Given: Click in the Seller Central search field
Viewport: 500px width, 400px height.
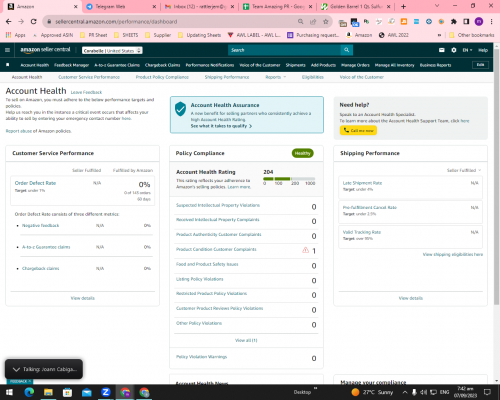Looking at the screenshot, I should click(x=284, y=50).
